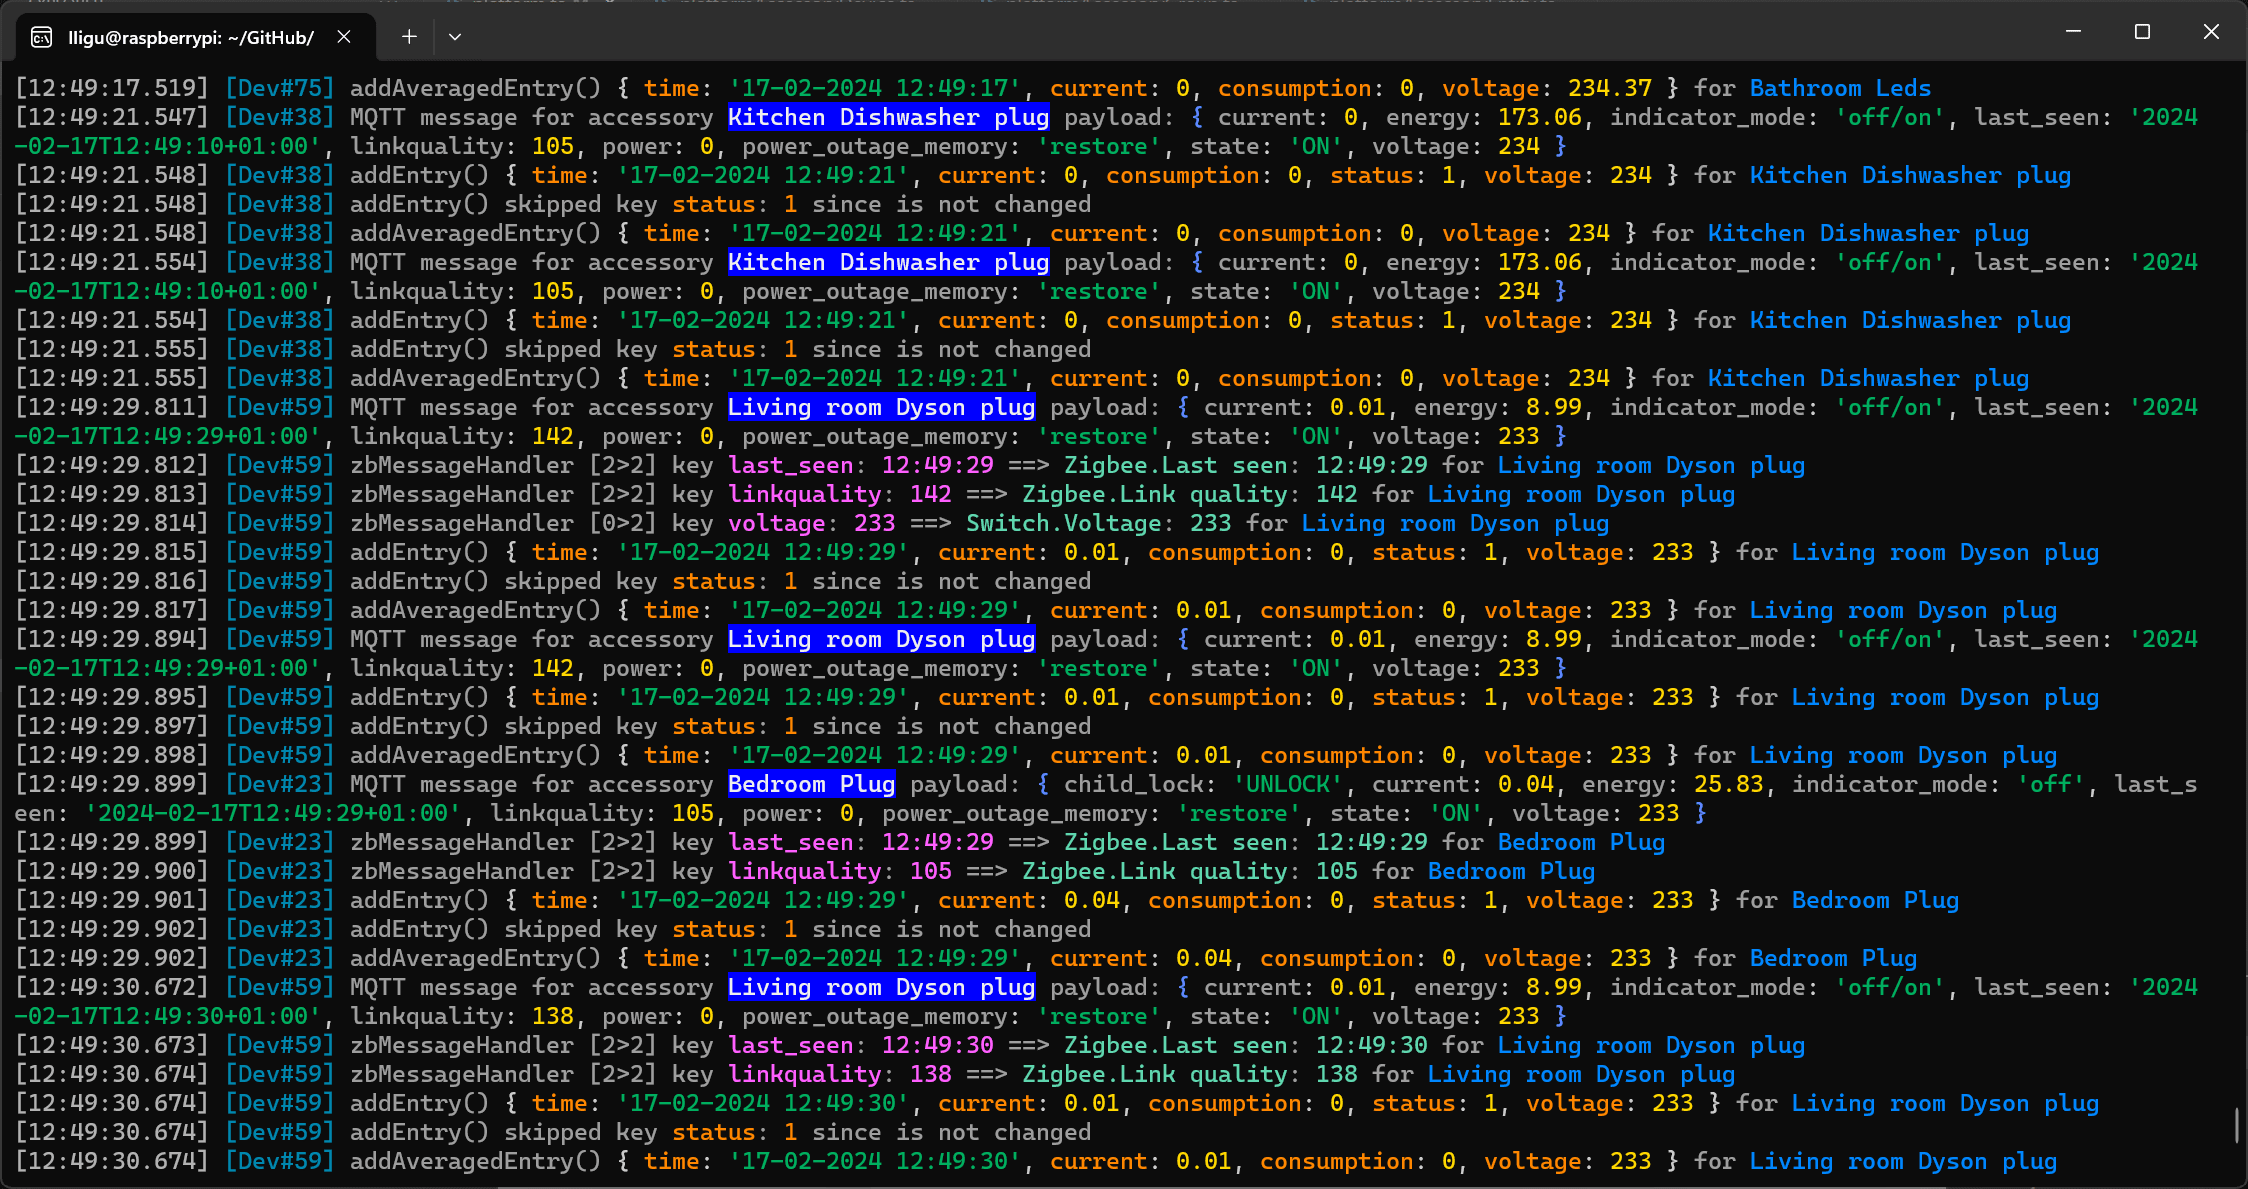Screen dimensions: 2248x1189
Task: Click highlighted 'Living room Dyson plug' at 12:49:29.894
Action: [881, 639]
